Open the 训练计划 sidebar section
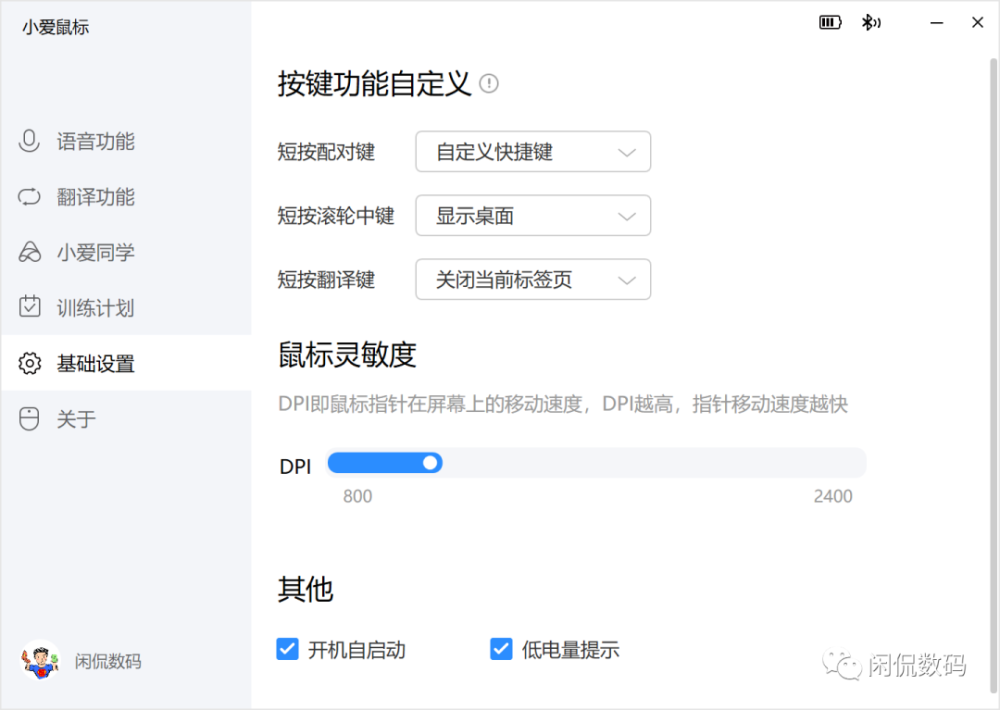Viewport: 1000px width, 710px height. [x=126, y=308]
